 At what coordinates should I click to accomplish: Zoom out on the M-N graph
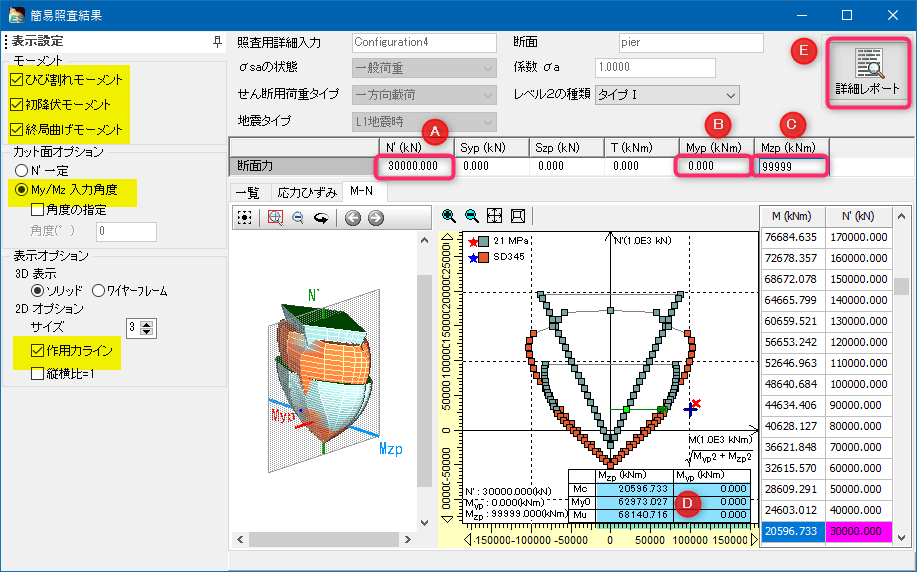(x=471, y=215)
